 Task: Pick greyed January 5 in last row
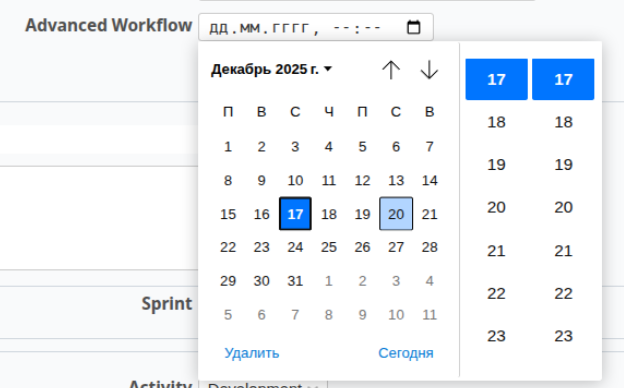228,315
